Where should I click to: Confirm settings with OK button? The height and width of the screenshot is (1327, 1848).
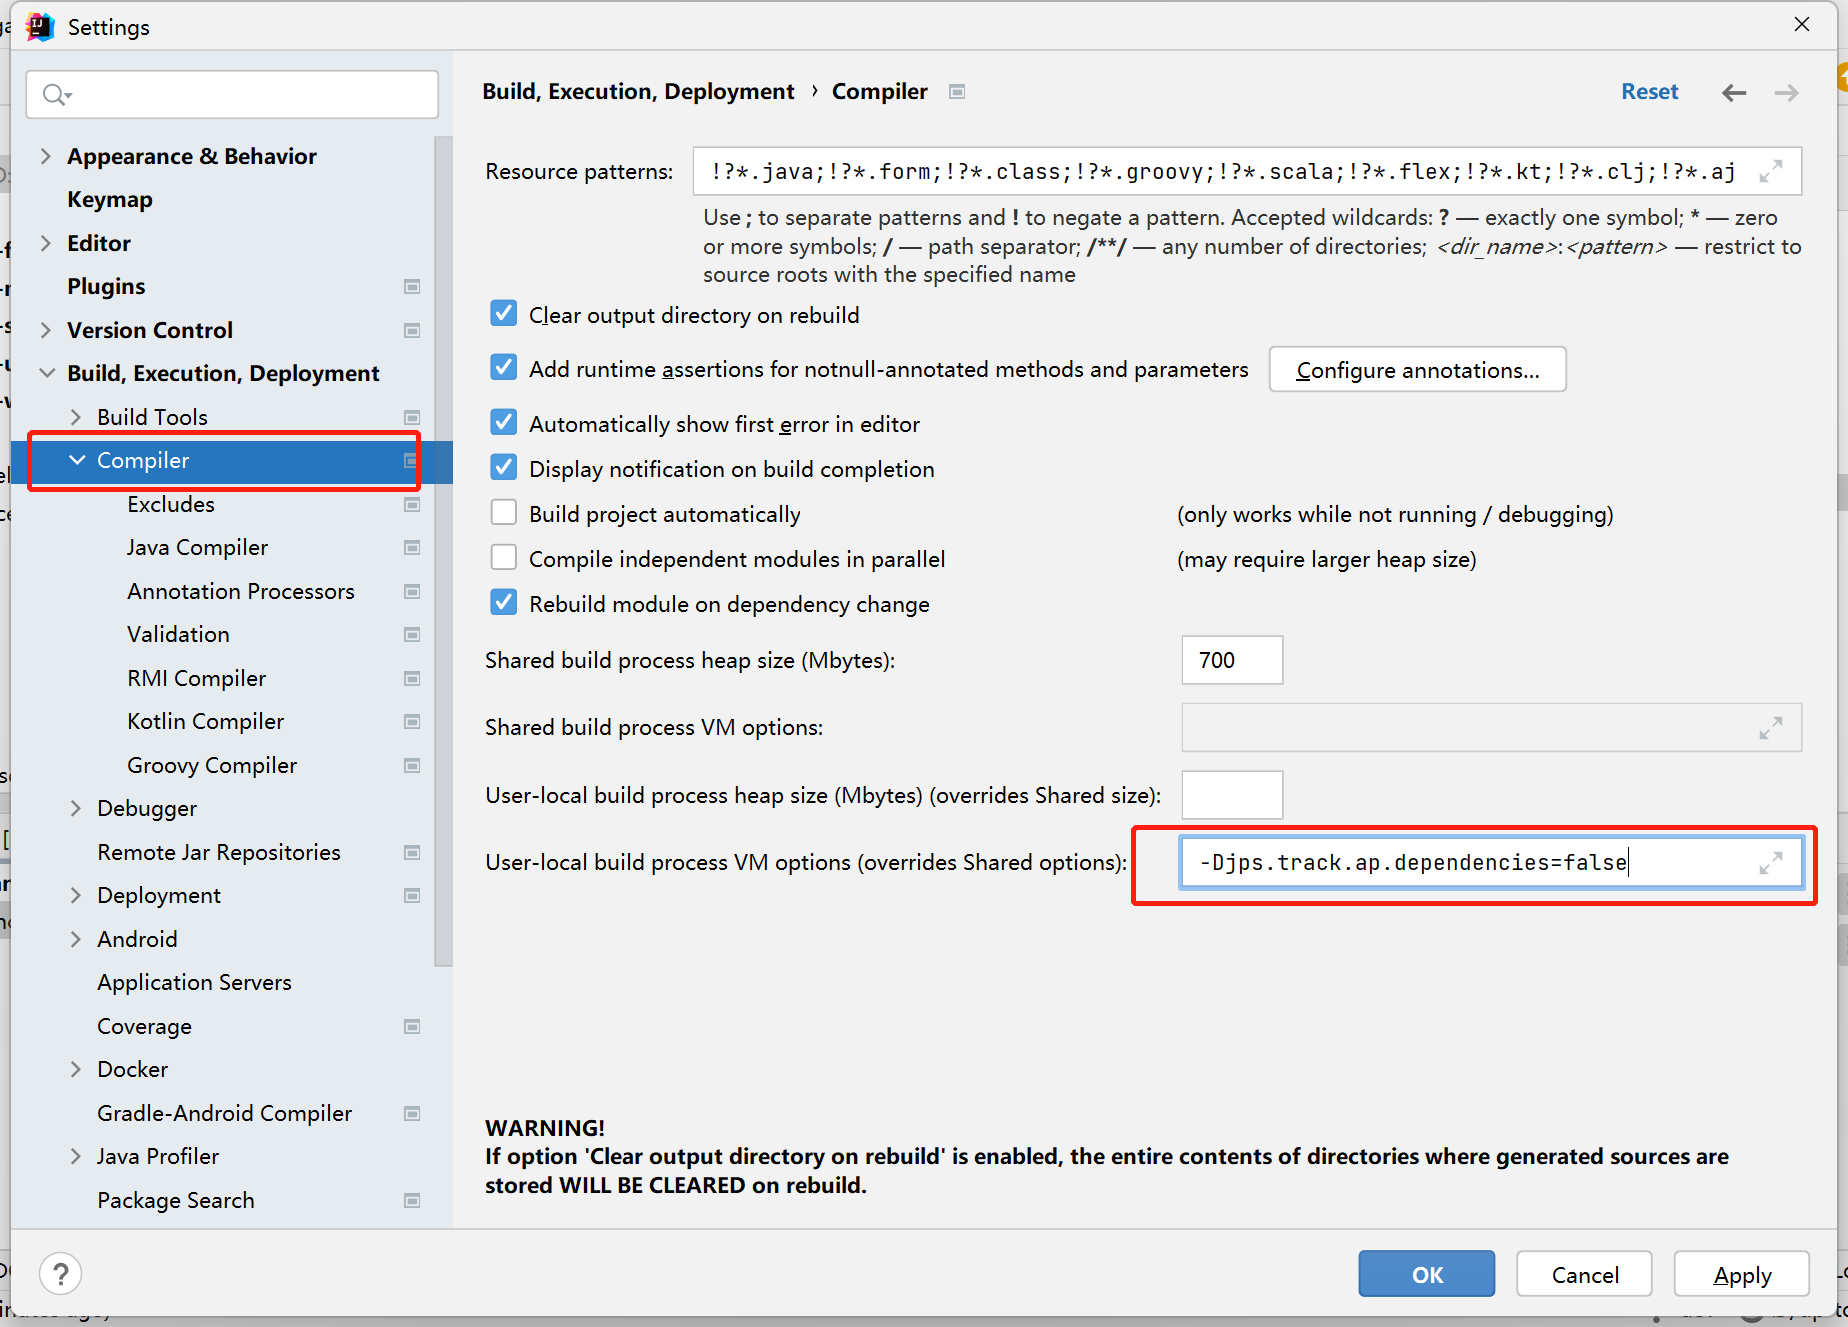[1427, 1274]
